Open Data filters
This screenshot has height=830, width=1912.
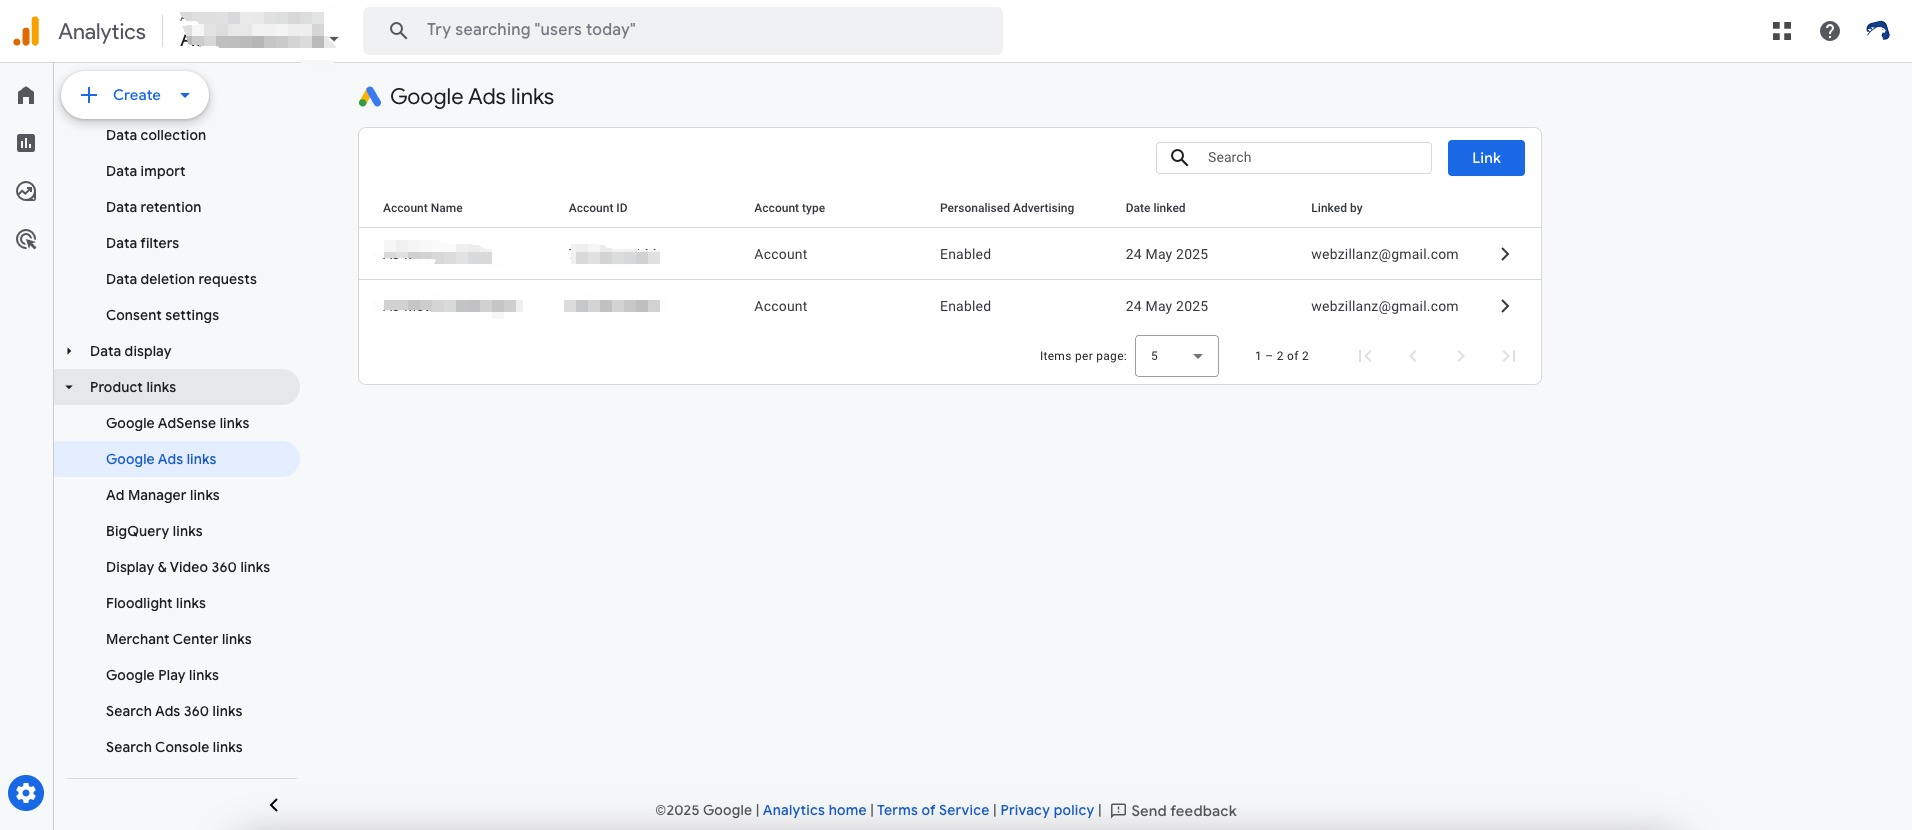(x=143, y=243)
